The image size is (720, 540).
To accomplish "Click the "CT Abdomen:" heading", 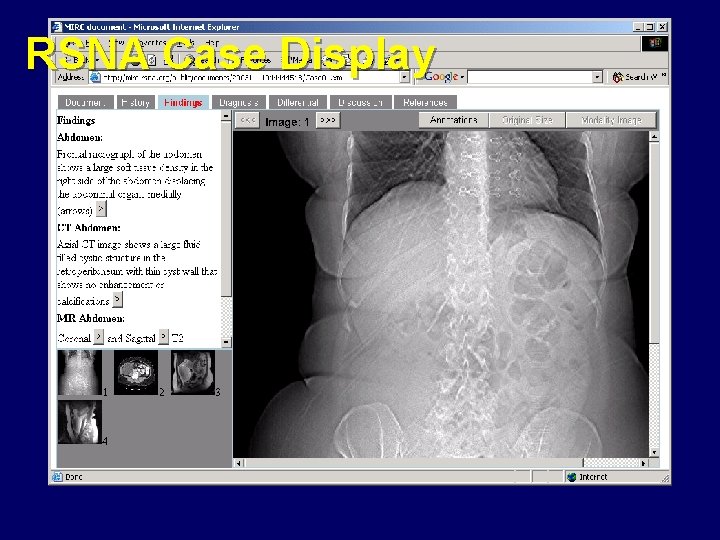I will pos(89,228).
